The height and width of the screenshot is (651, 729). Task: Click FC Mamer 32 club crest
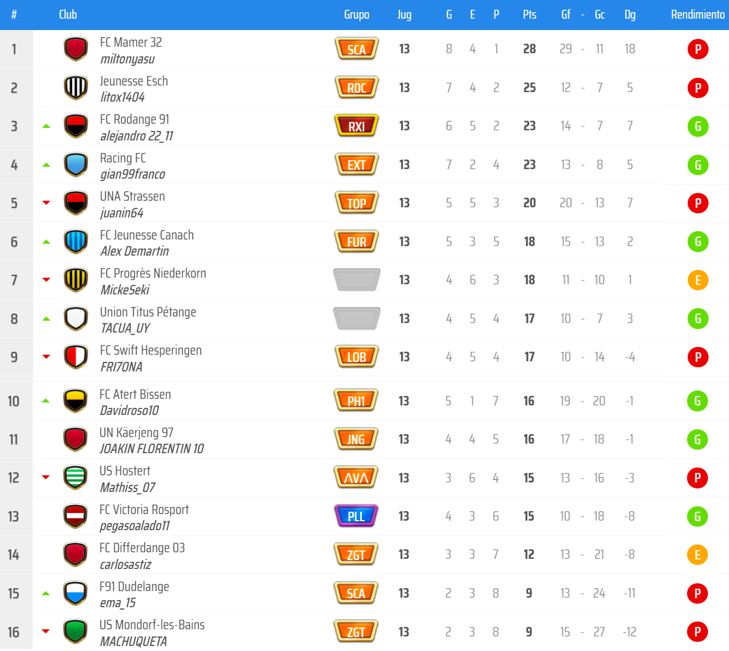pos(76,49)
